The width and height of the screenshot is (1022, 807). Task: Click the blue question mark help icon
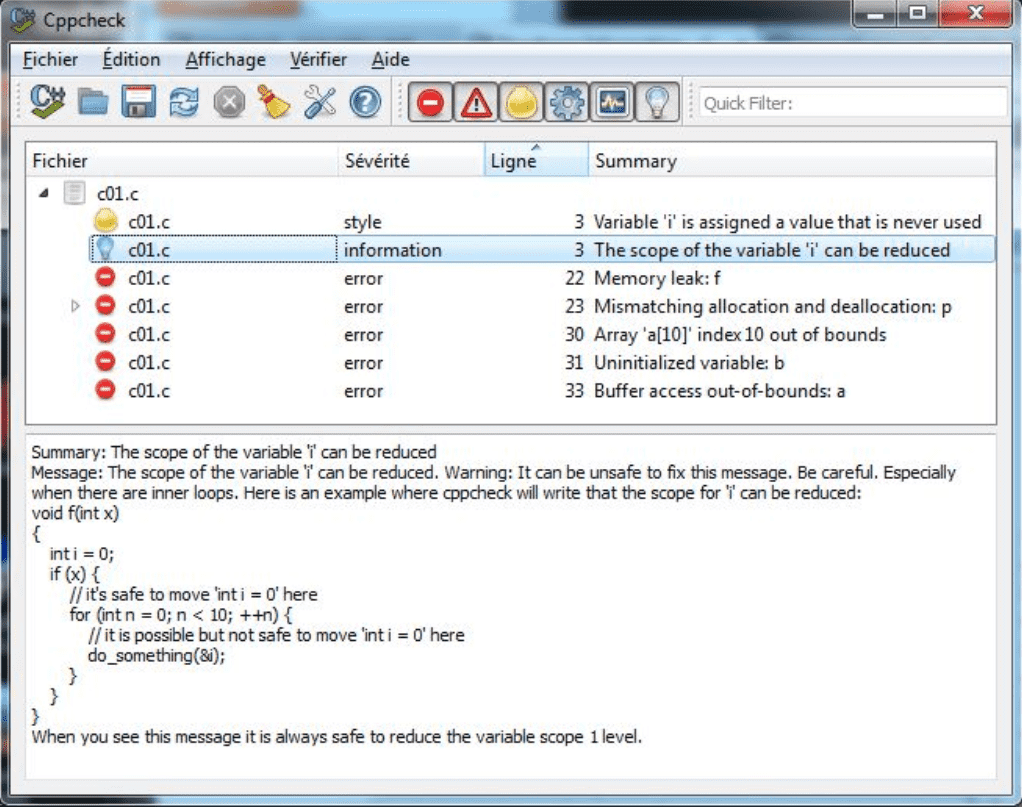point(365,102)
